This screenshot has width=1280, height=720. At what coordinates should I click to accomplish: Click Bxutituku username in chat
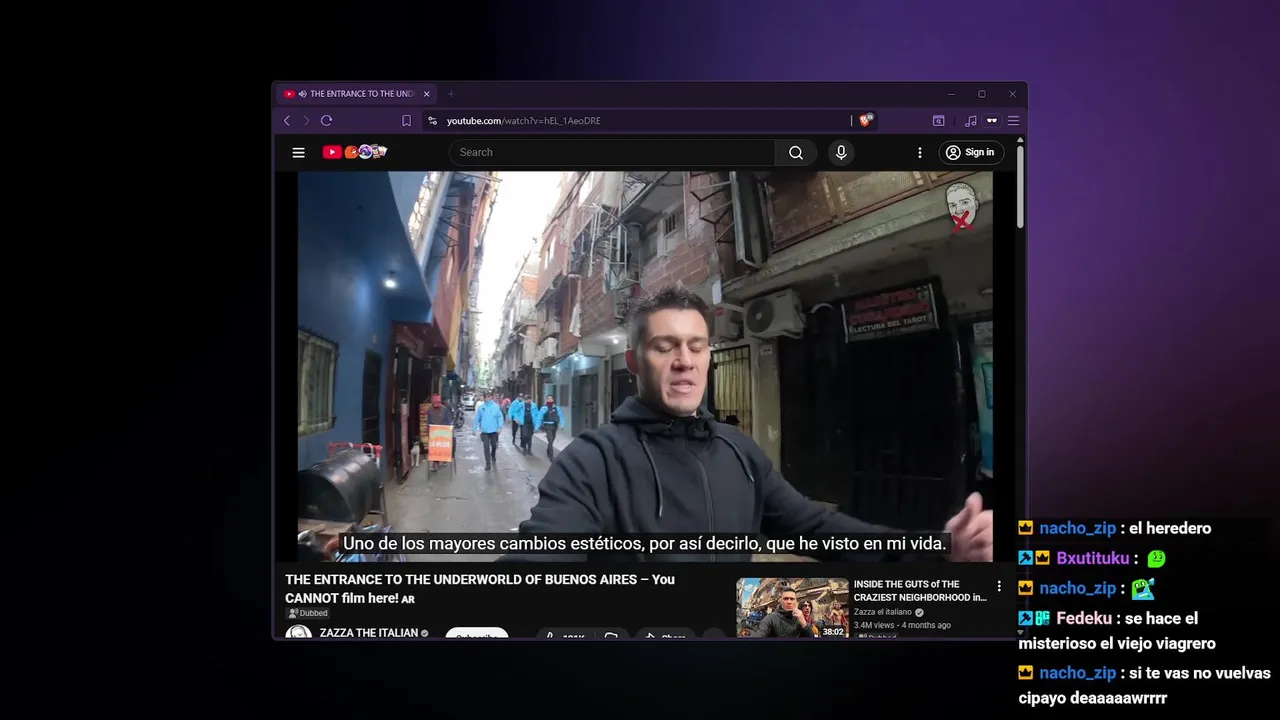pyautogui.click(x=1093, y=558)
